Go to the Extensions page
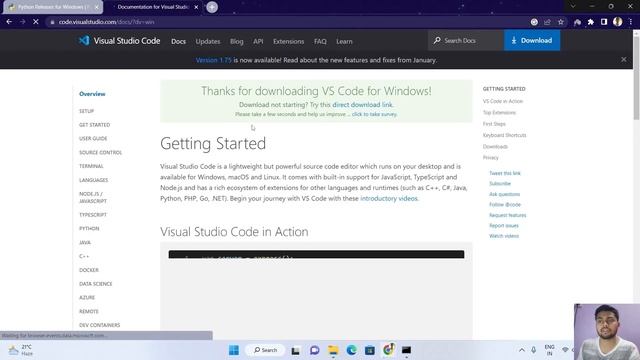The width and height of the screenshot is (640, 360). tap(289, 41)
